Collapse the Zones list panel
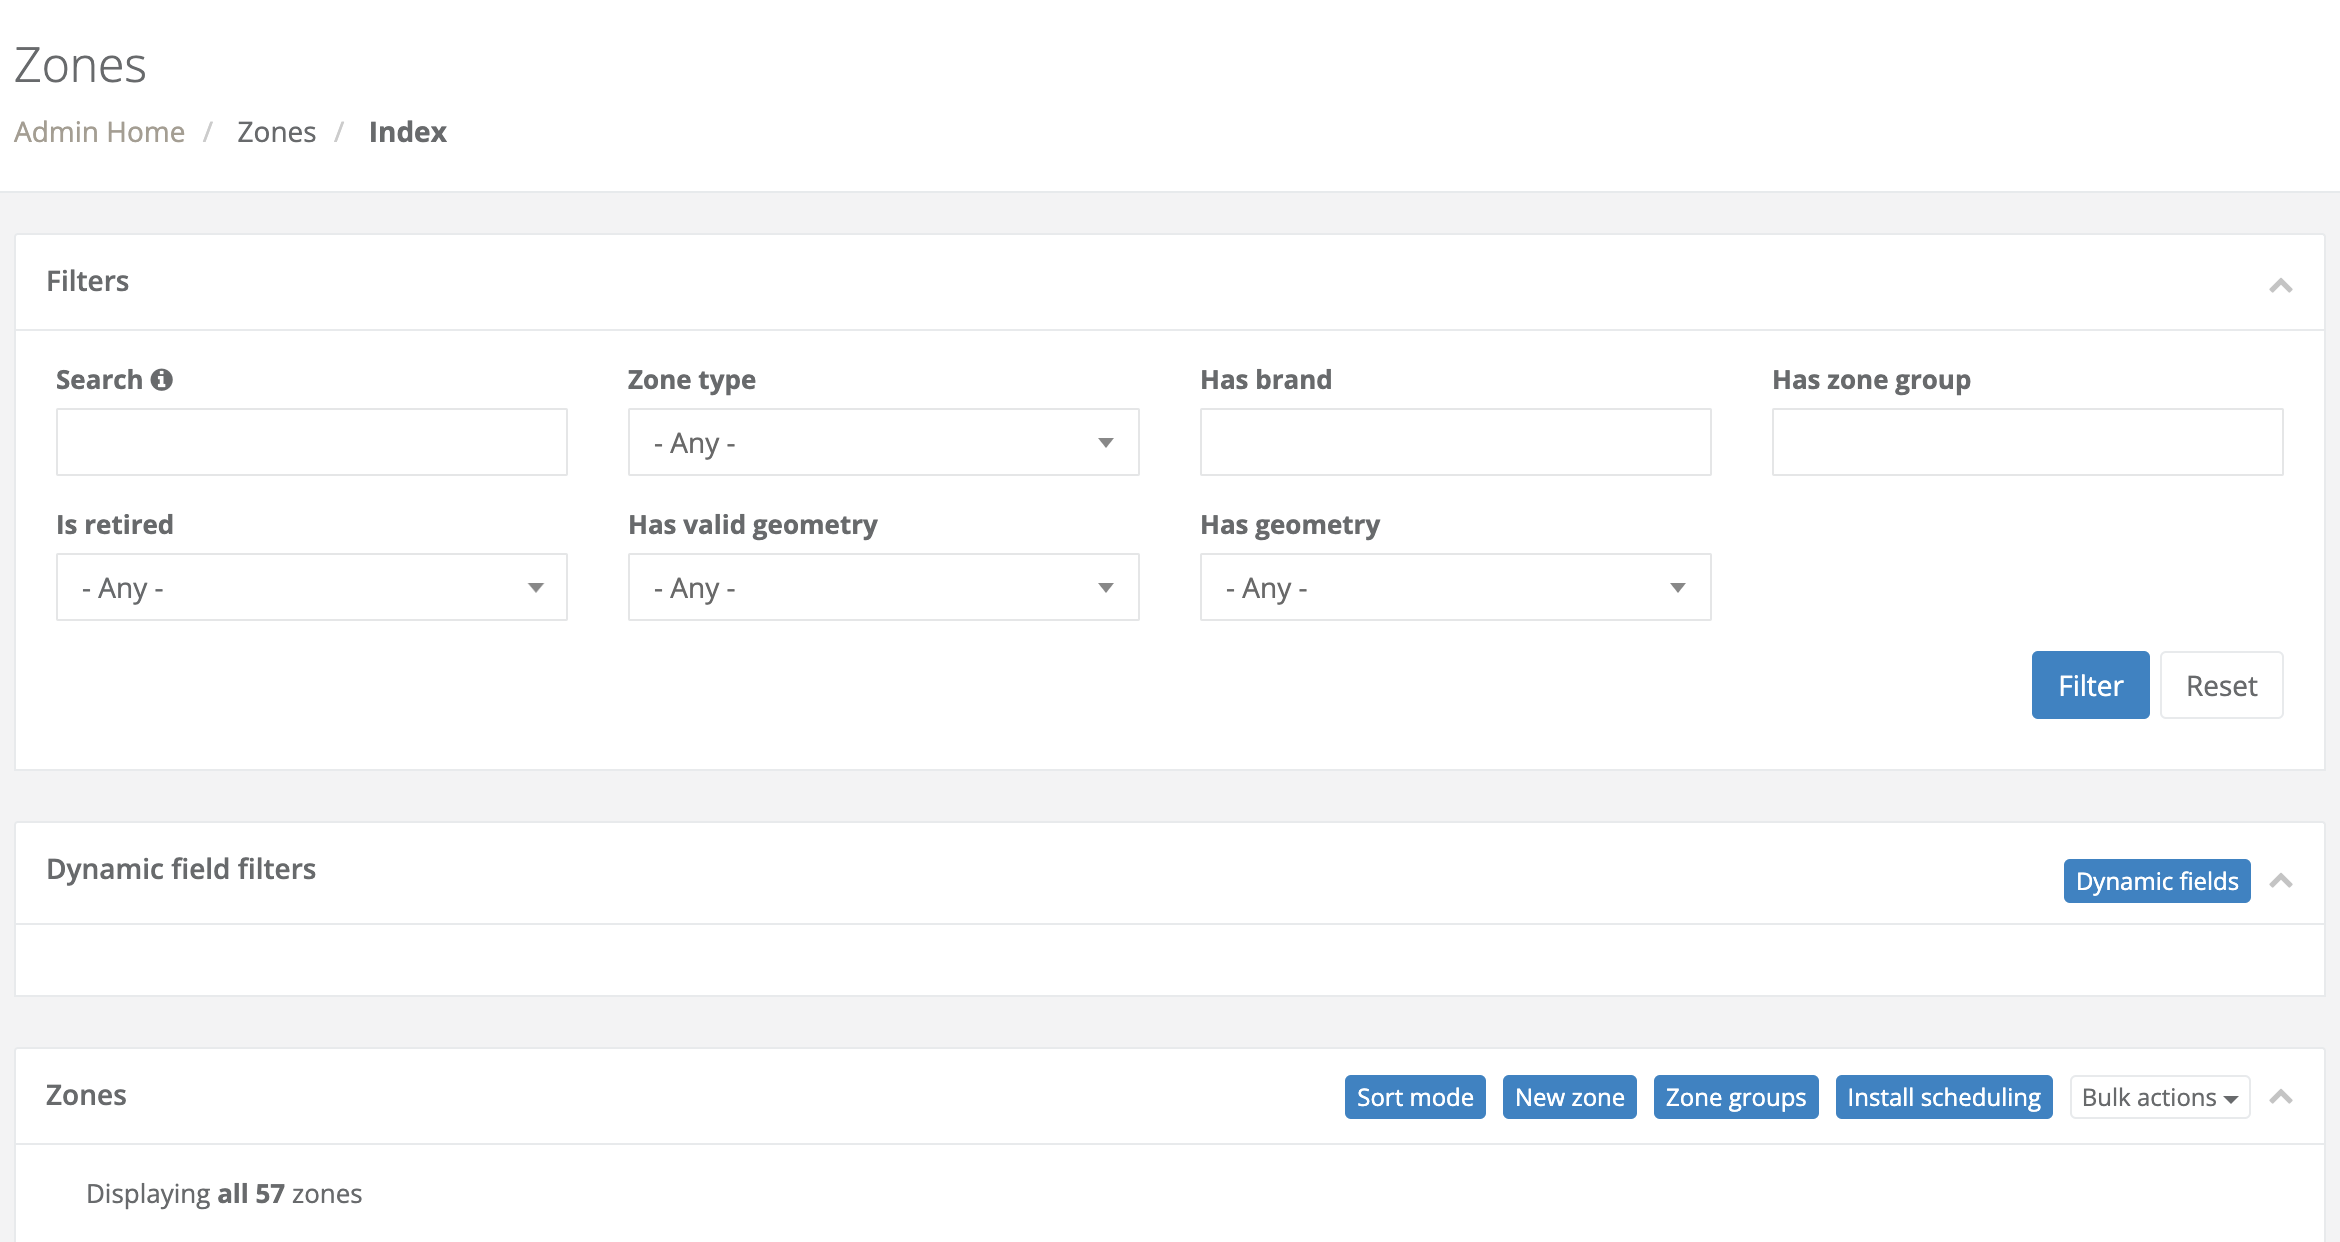The image size is (2340, 1242). tap(2281, 1095)
